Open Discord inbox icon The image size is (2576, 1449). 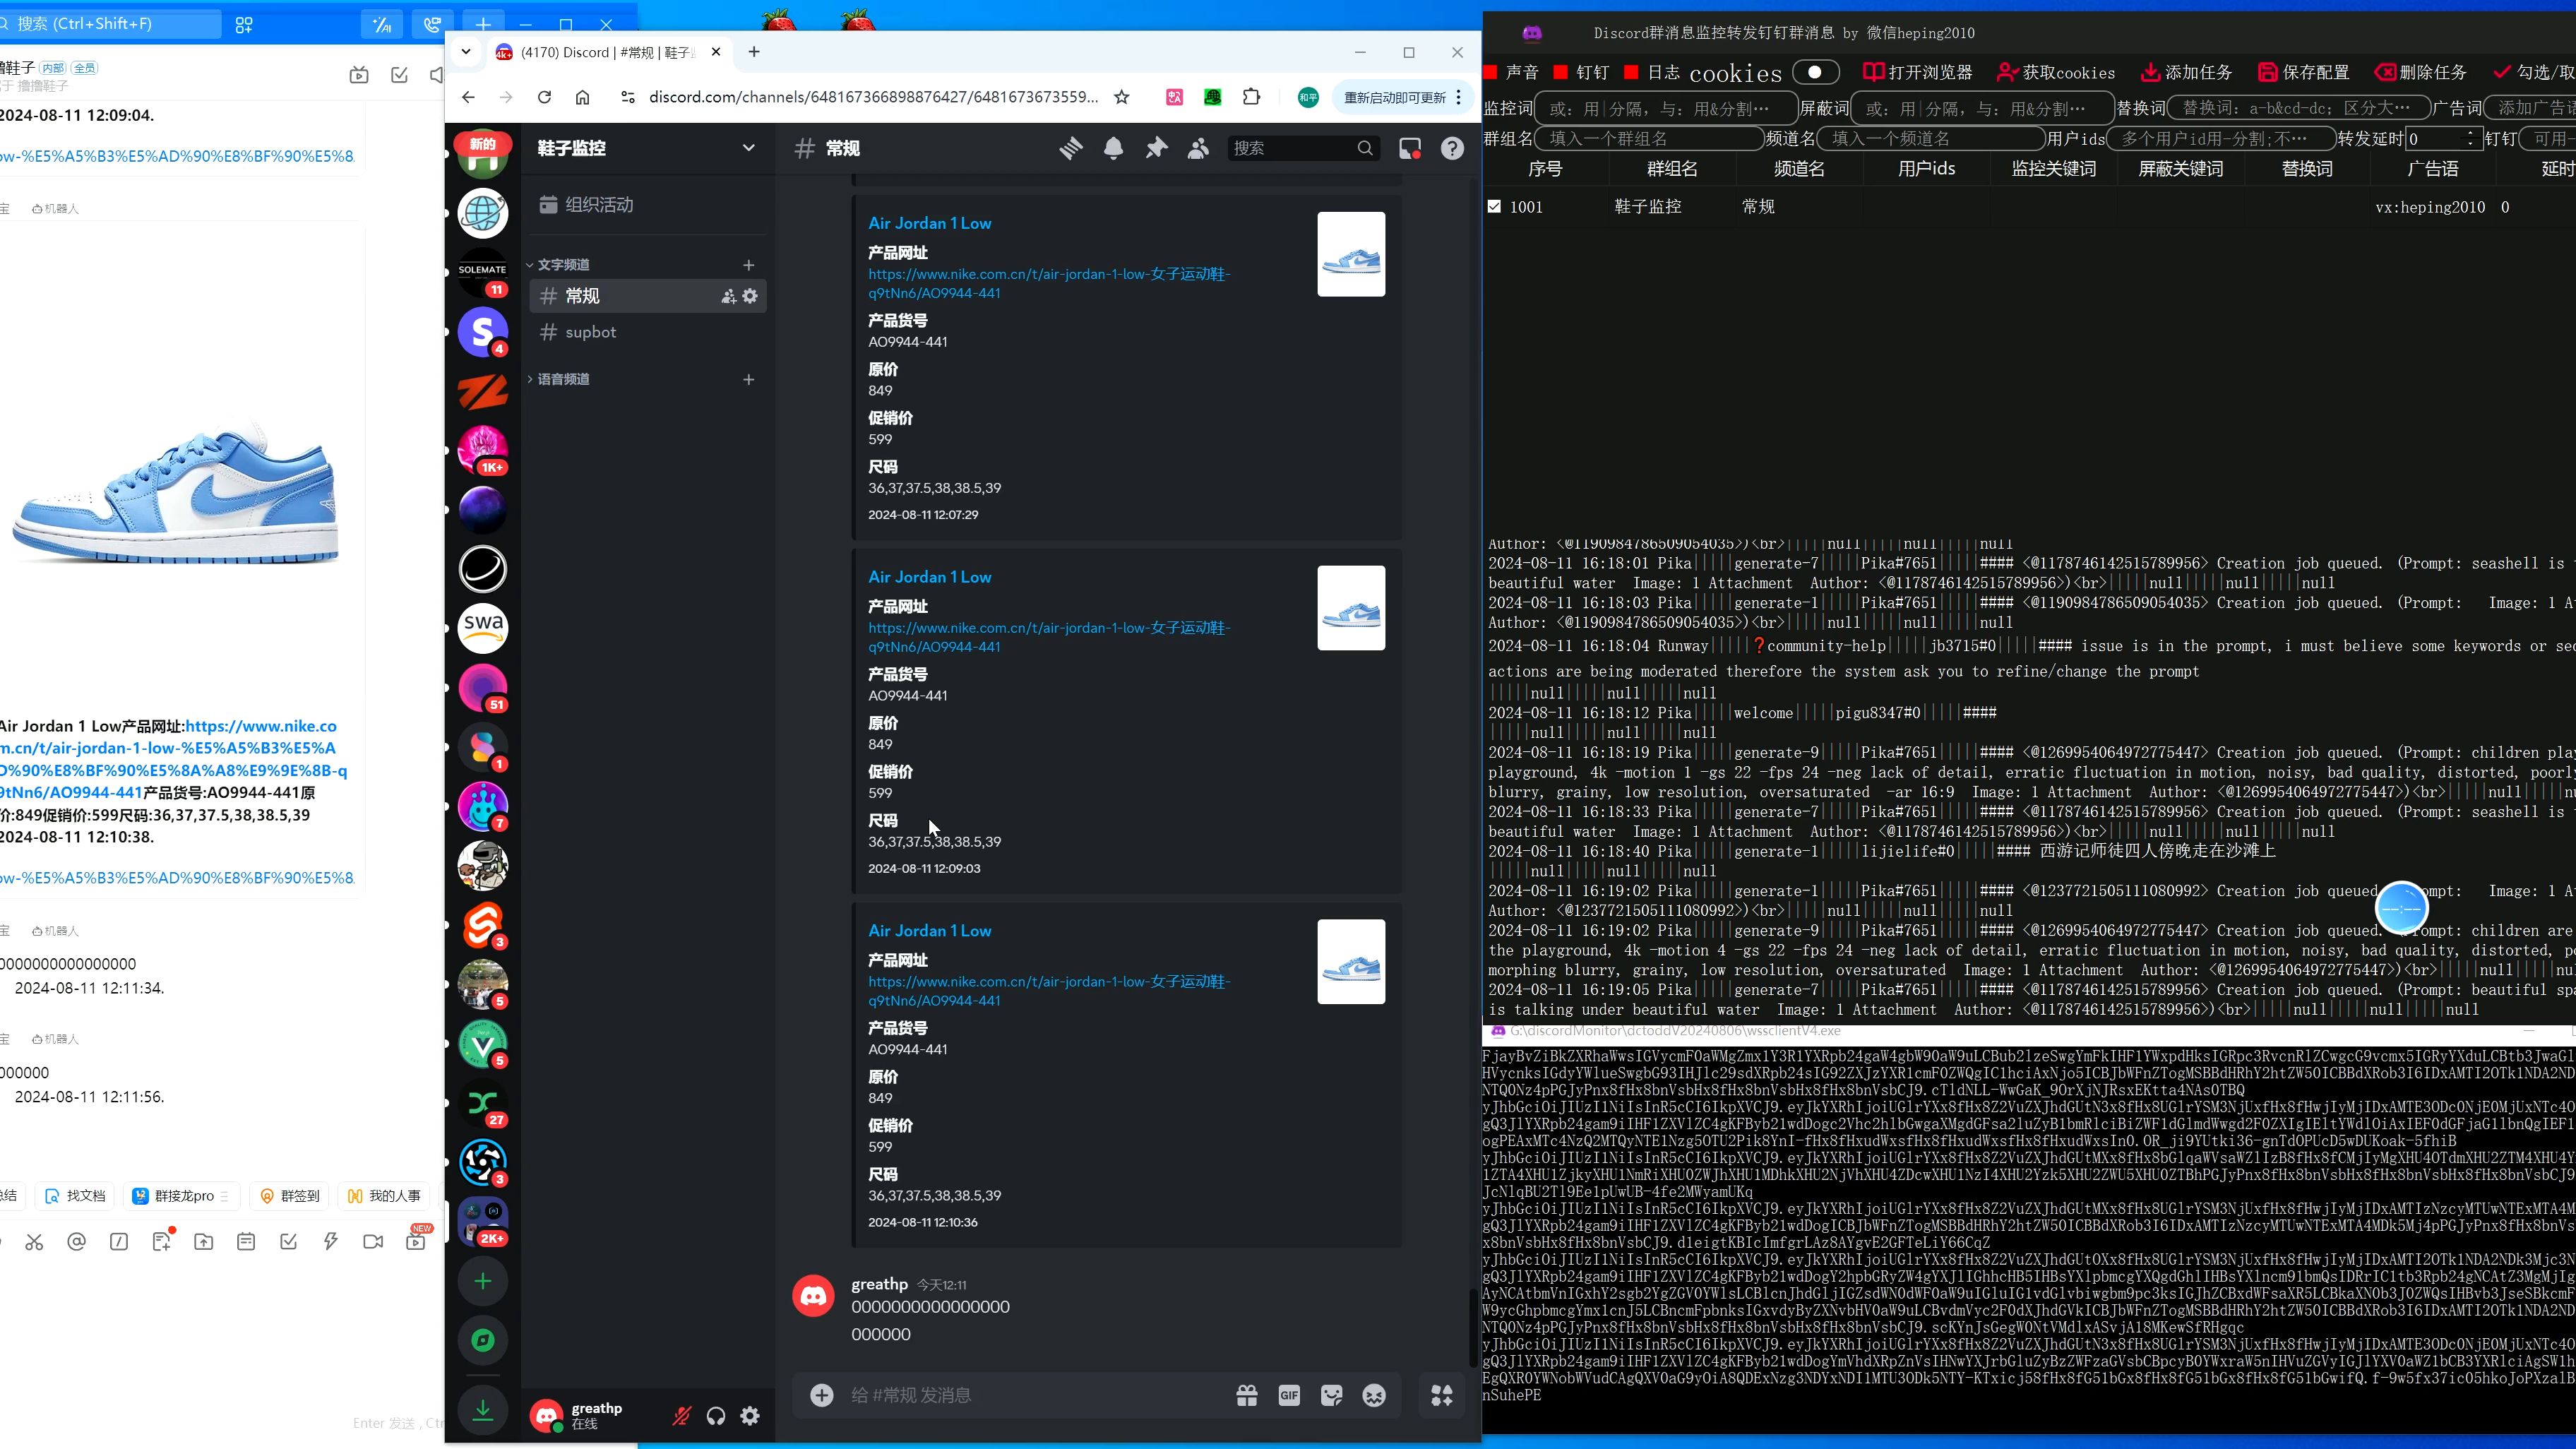pos(1410,148)
